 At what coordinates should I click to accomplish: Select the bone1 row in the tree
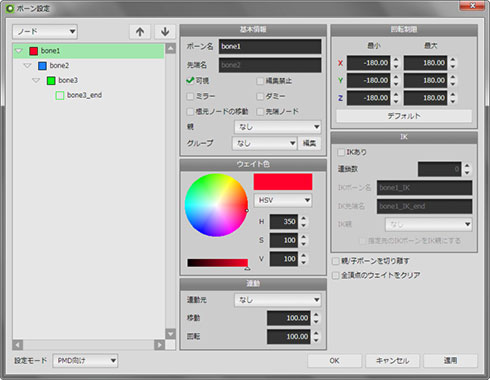[x=89, y=51]
